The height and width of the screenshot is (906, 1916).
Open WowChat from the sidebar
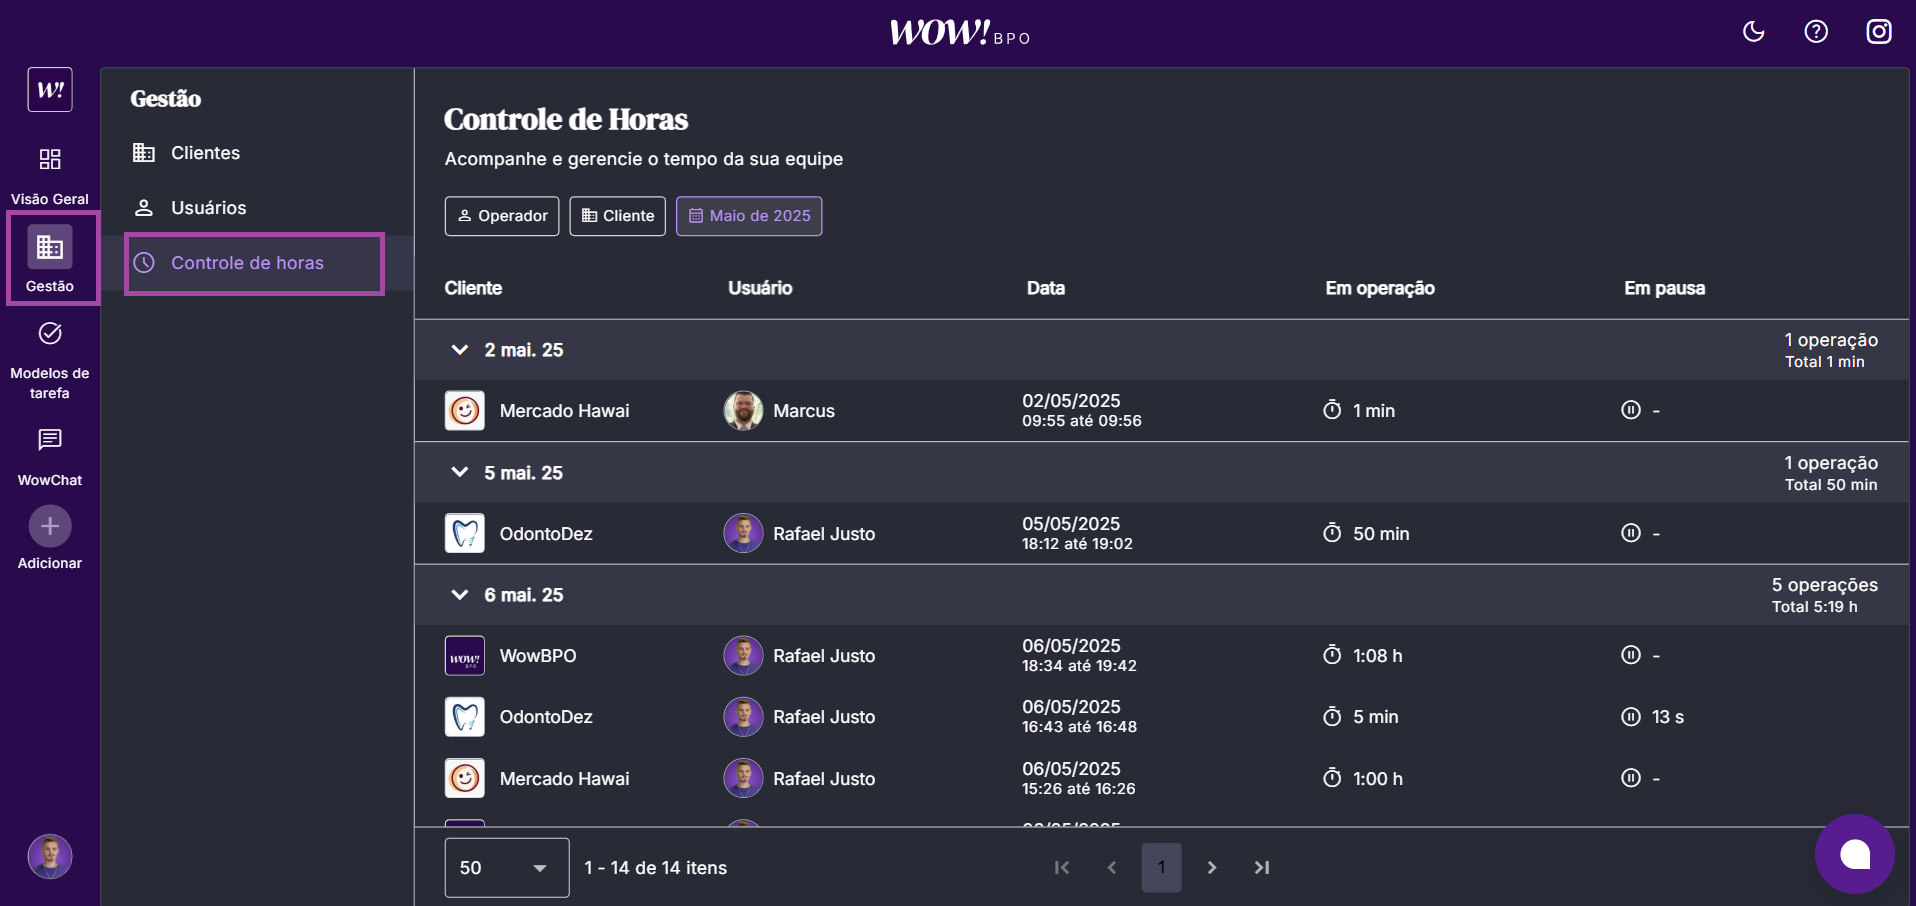coord(50,441)
